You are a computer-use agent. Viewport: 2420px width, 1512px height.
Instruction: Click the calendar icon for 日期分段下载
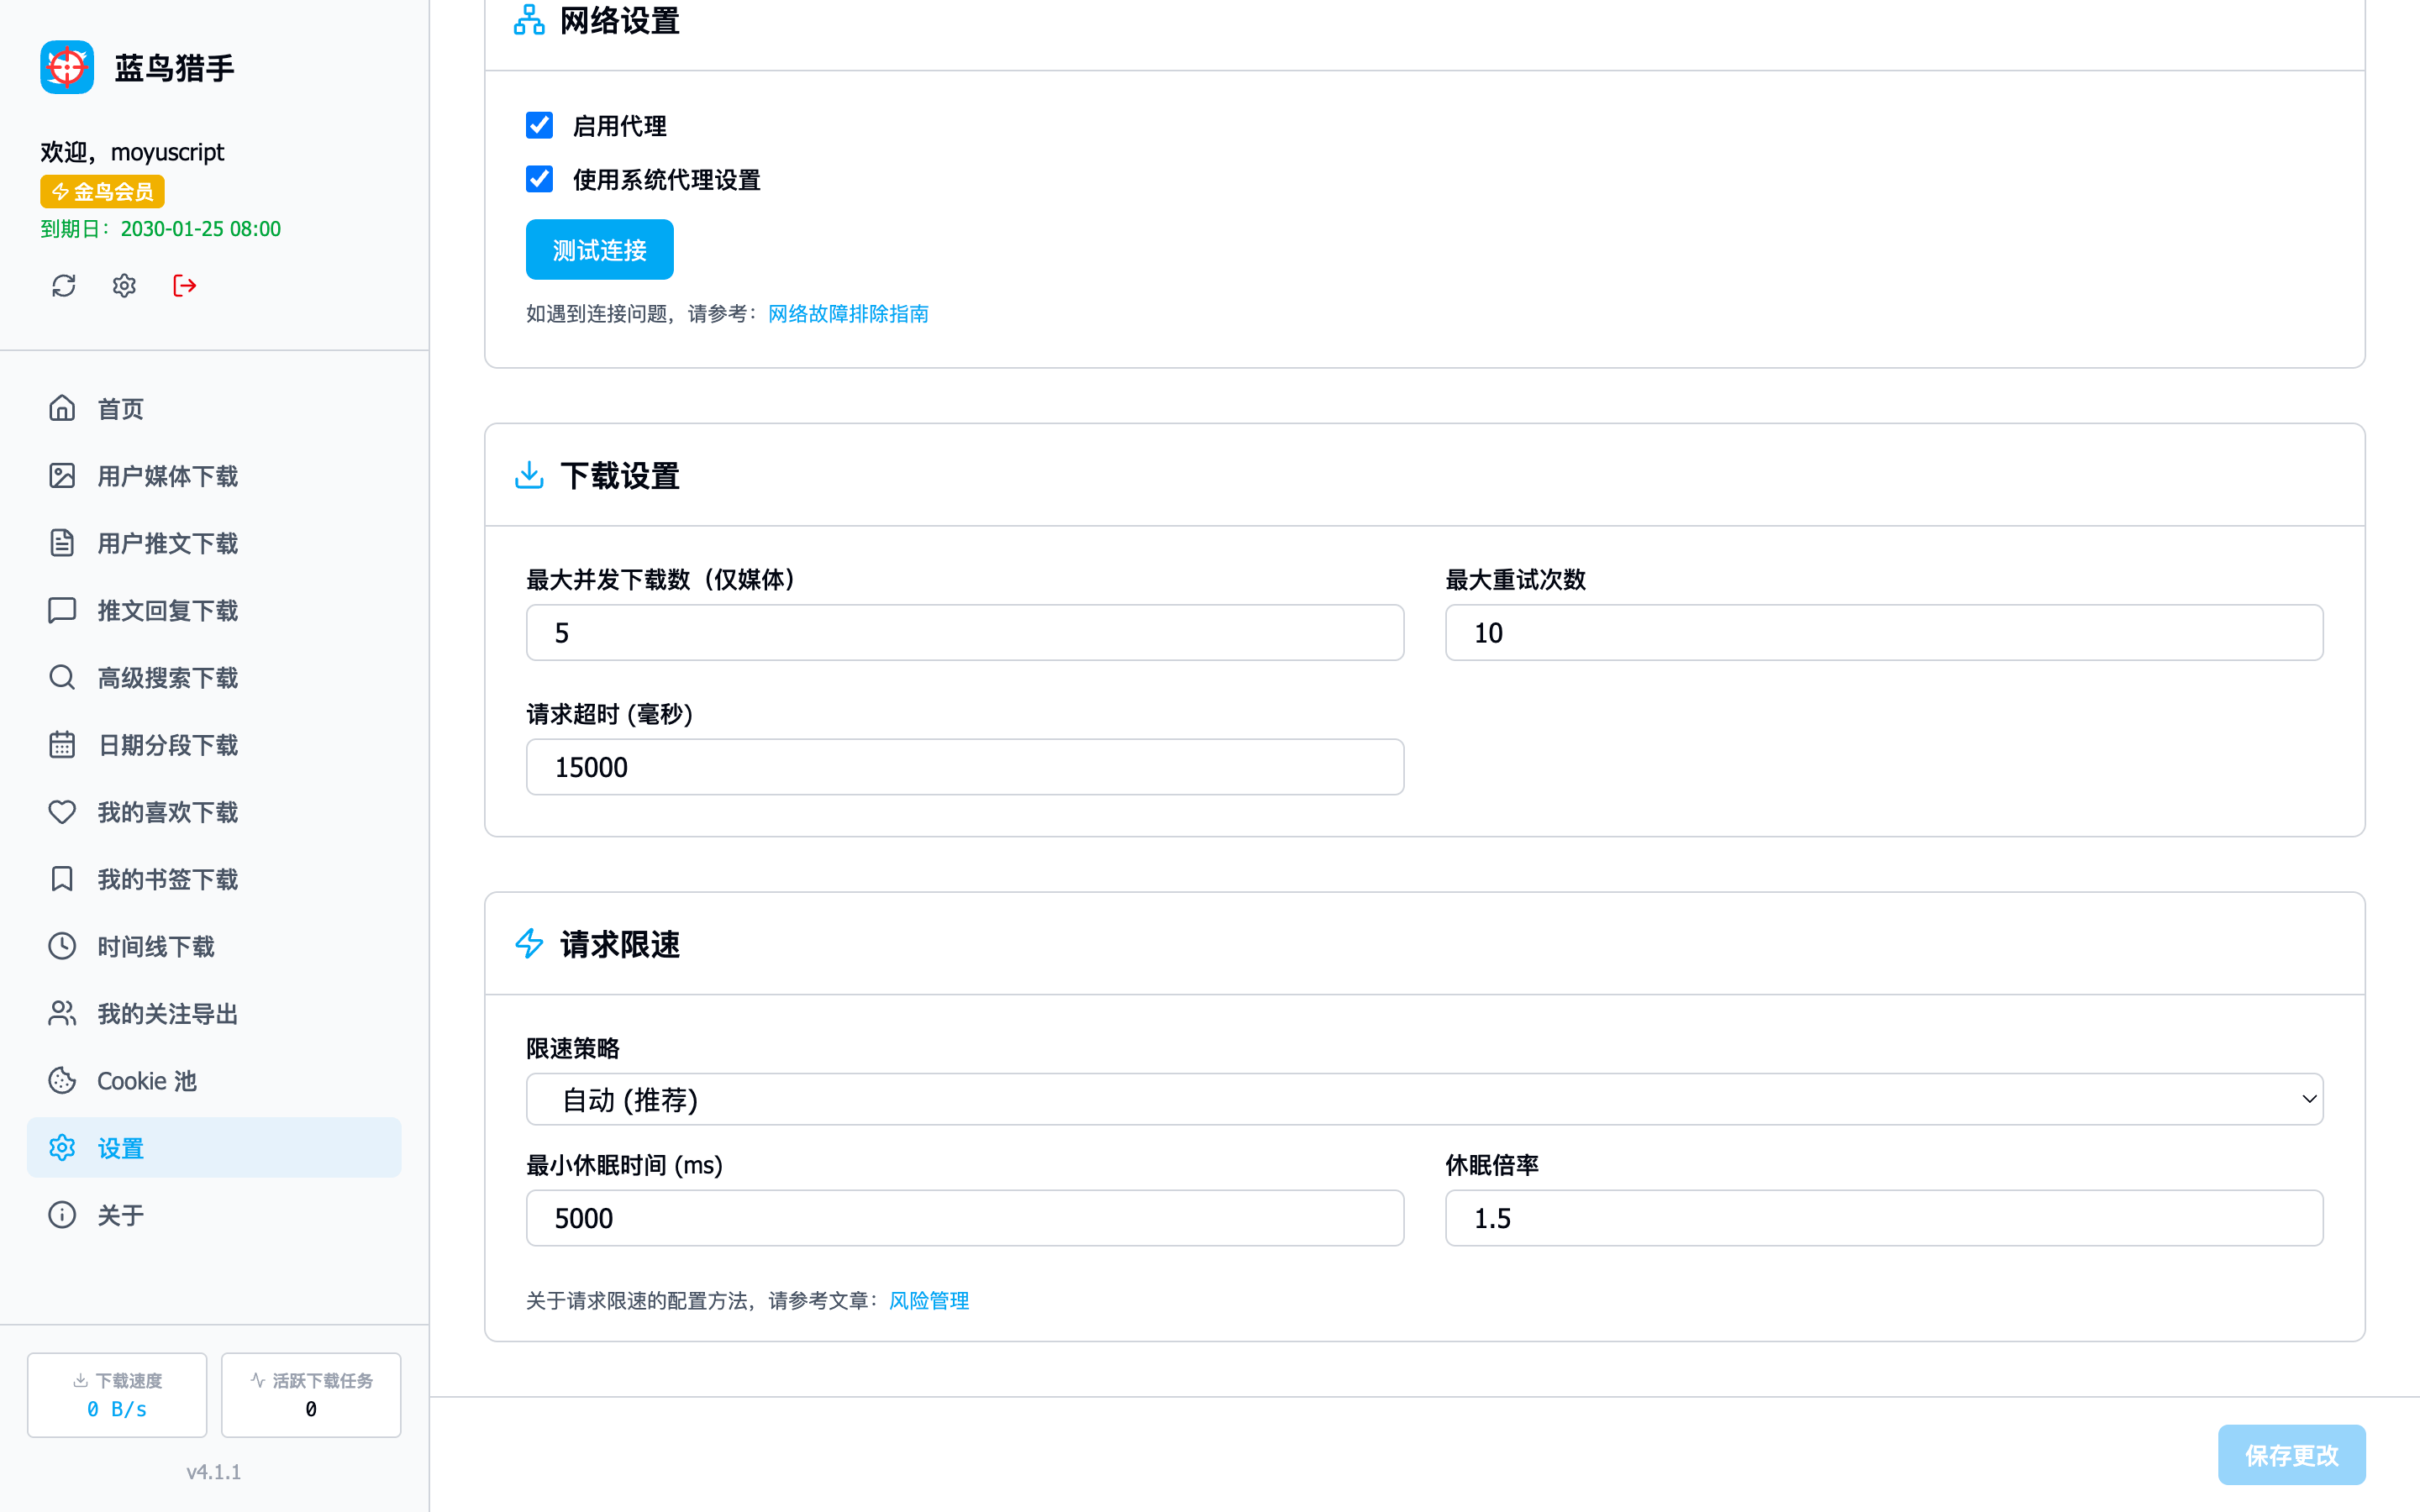click(x=62, y=745)
